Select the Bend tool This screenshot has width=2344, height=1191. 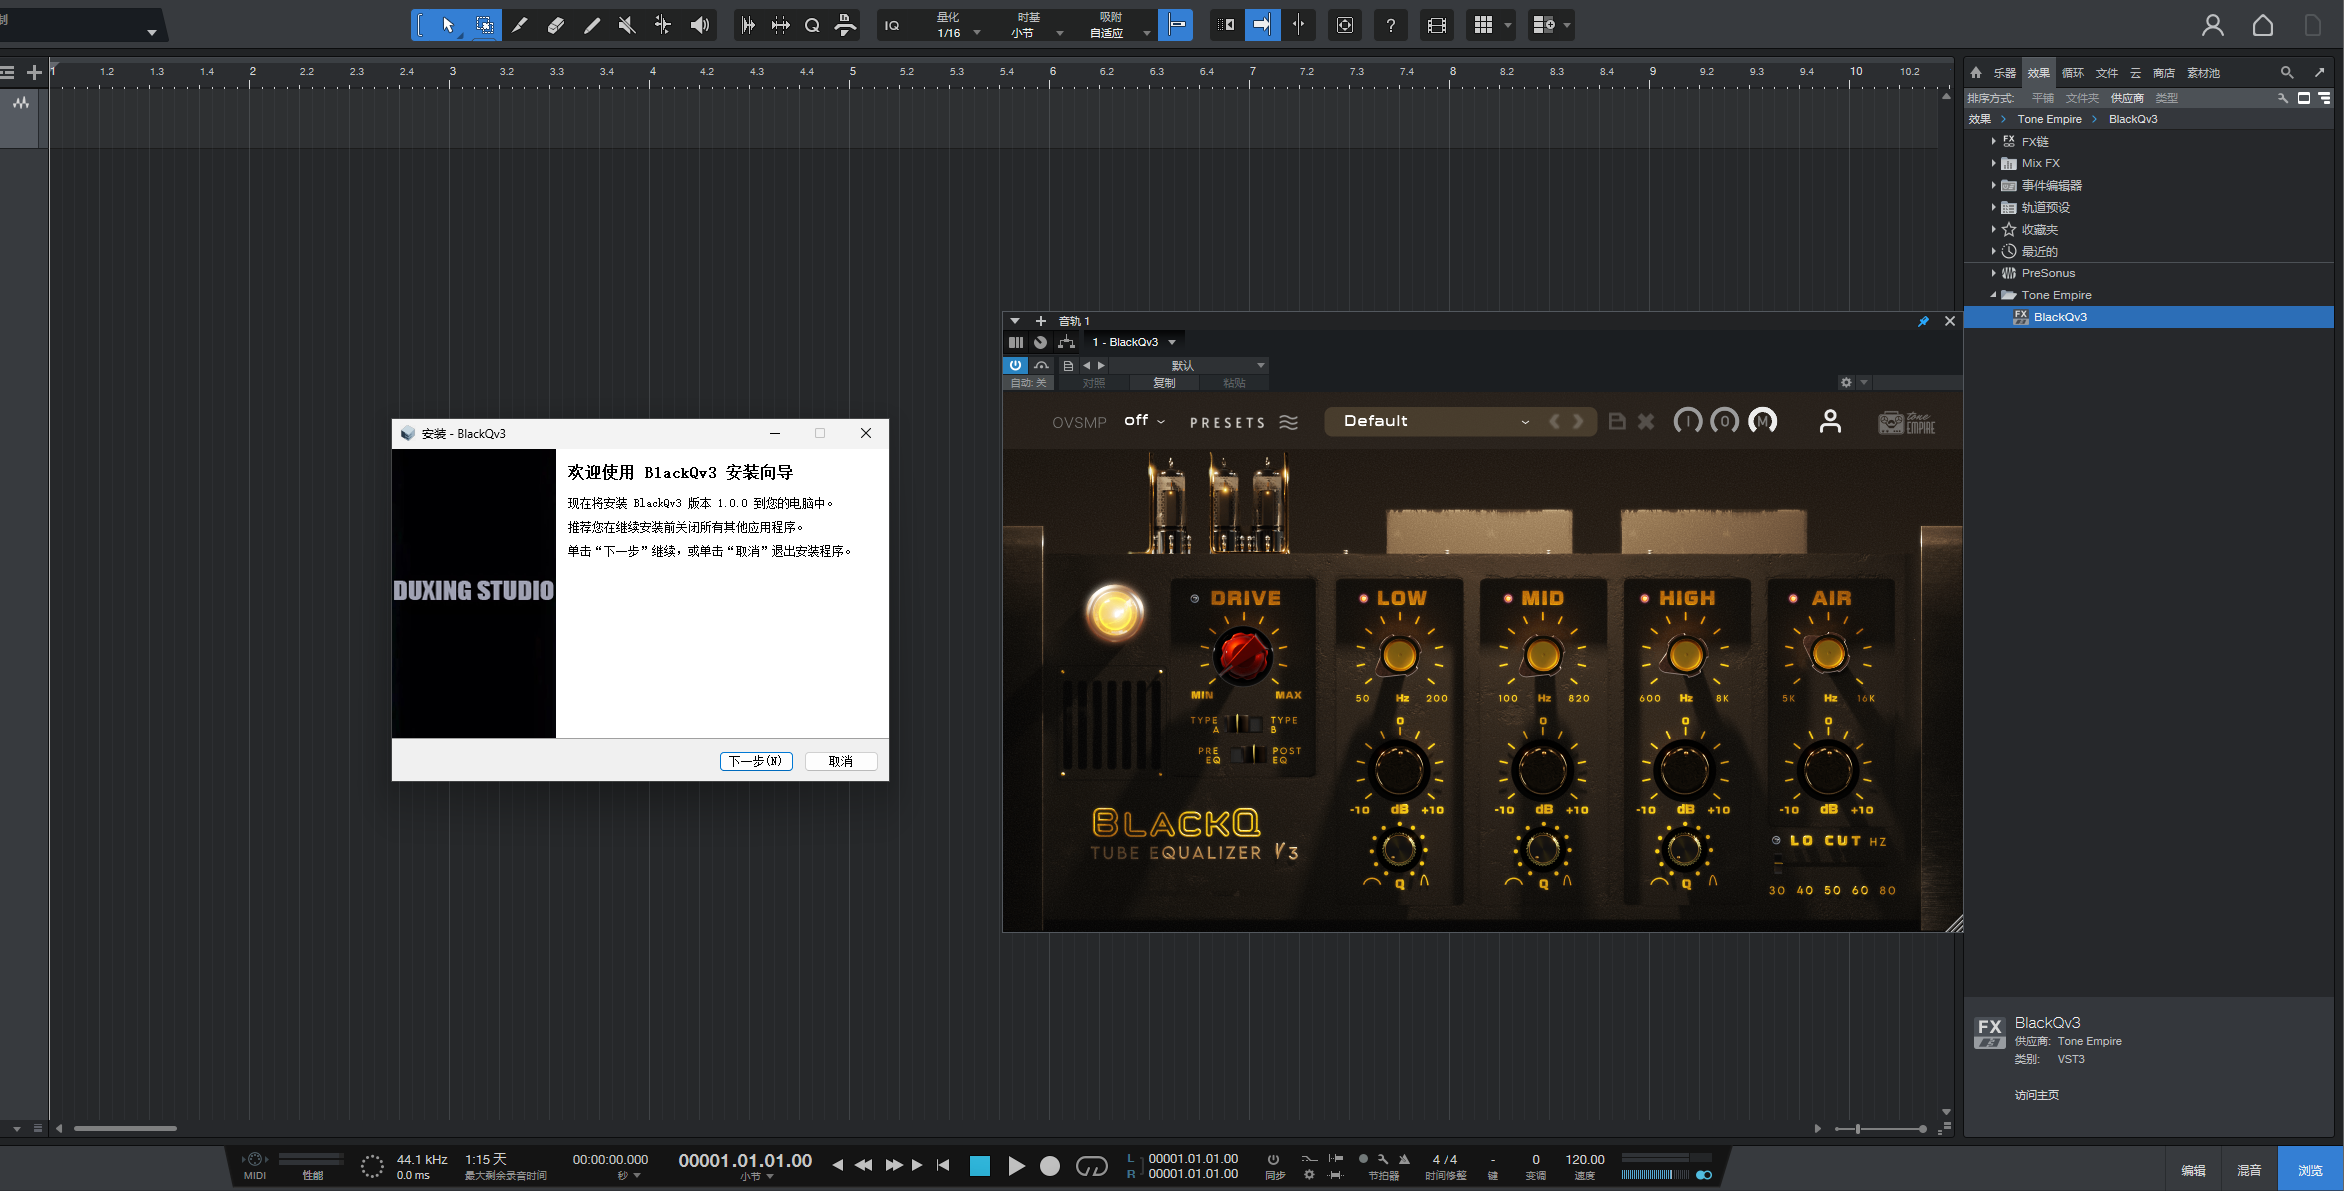click(x=663, y=25)
